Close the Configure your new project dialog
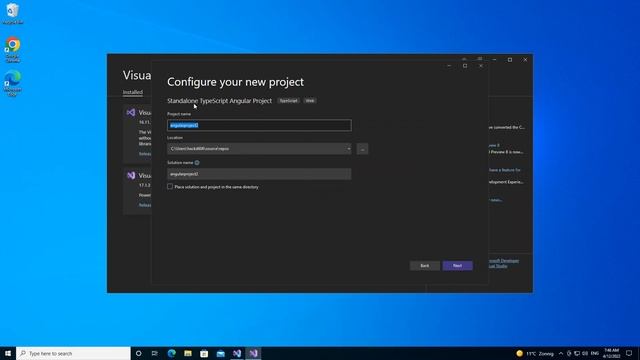The height and width of the screenshot is (360, 640). [x=481, y=66]
